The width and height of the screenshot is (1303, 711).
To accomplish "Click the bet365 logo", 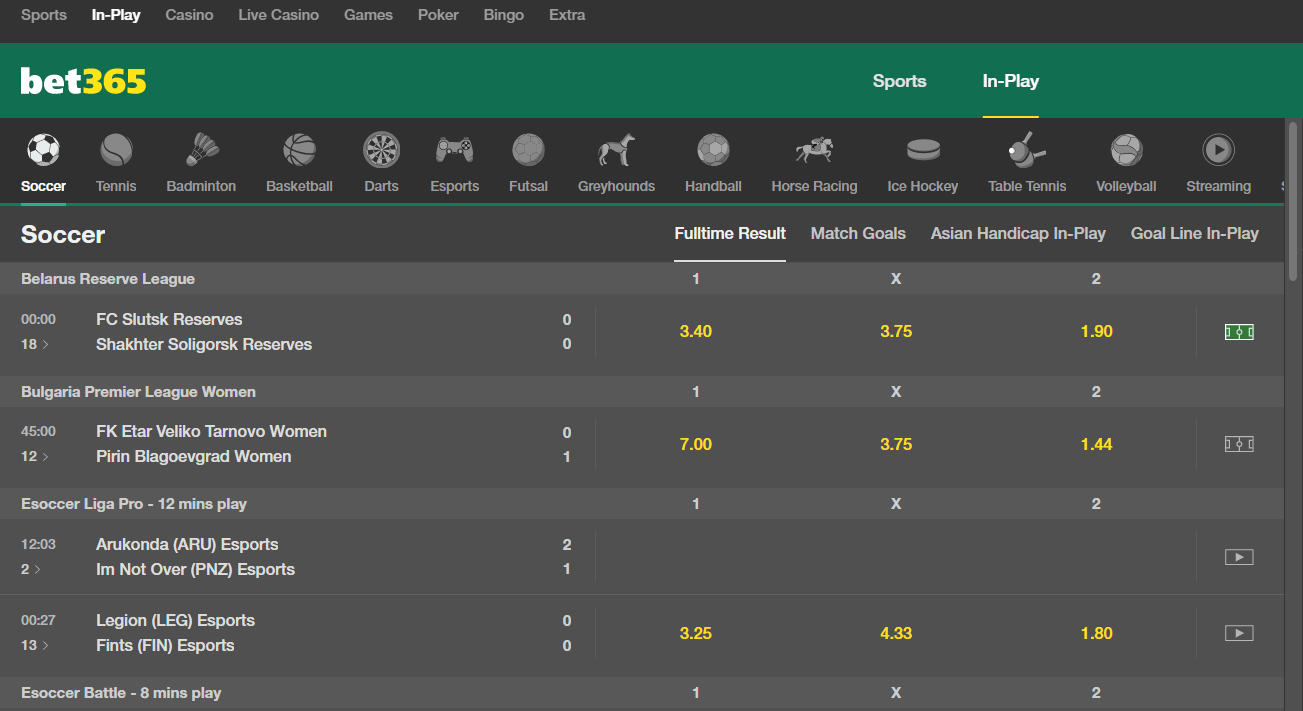I will click(x=84, y=81).
